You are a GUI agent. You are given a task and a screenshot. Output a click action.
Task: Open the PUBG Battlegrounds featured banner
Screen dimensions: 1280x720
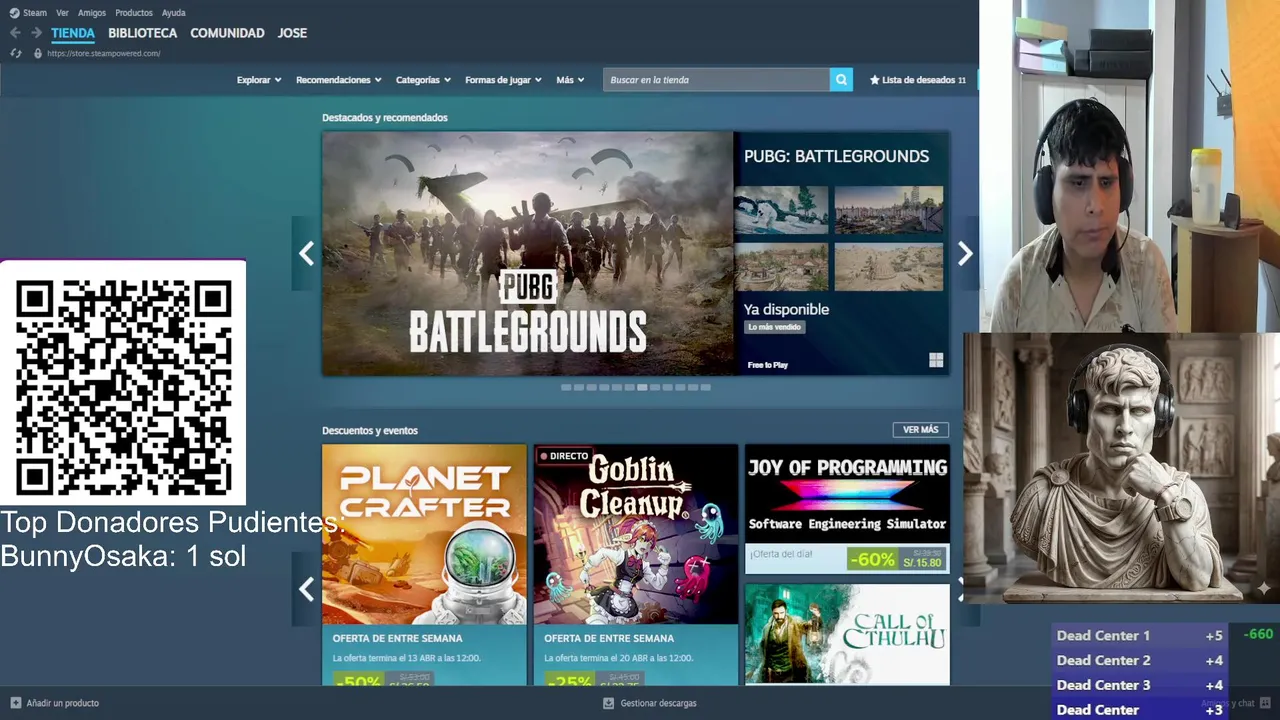[528, 254]
